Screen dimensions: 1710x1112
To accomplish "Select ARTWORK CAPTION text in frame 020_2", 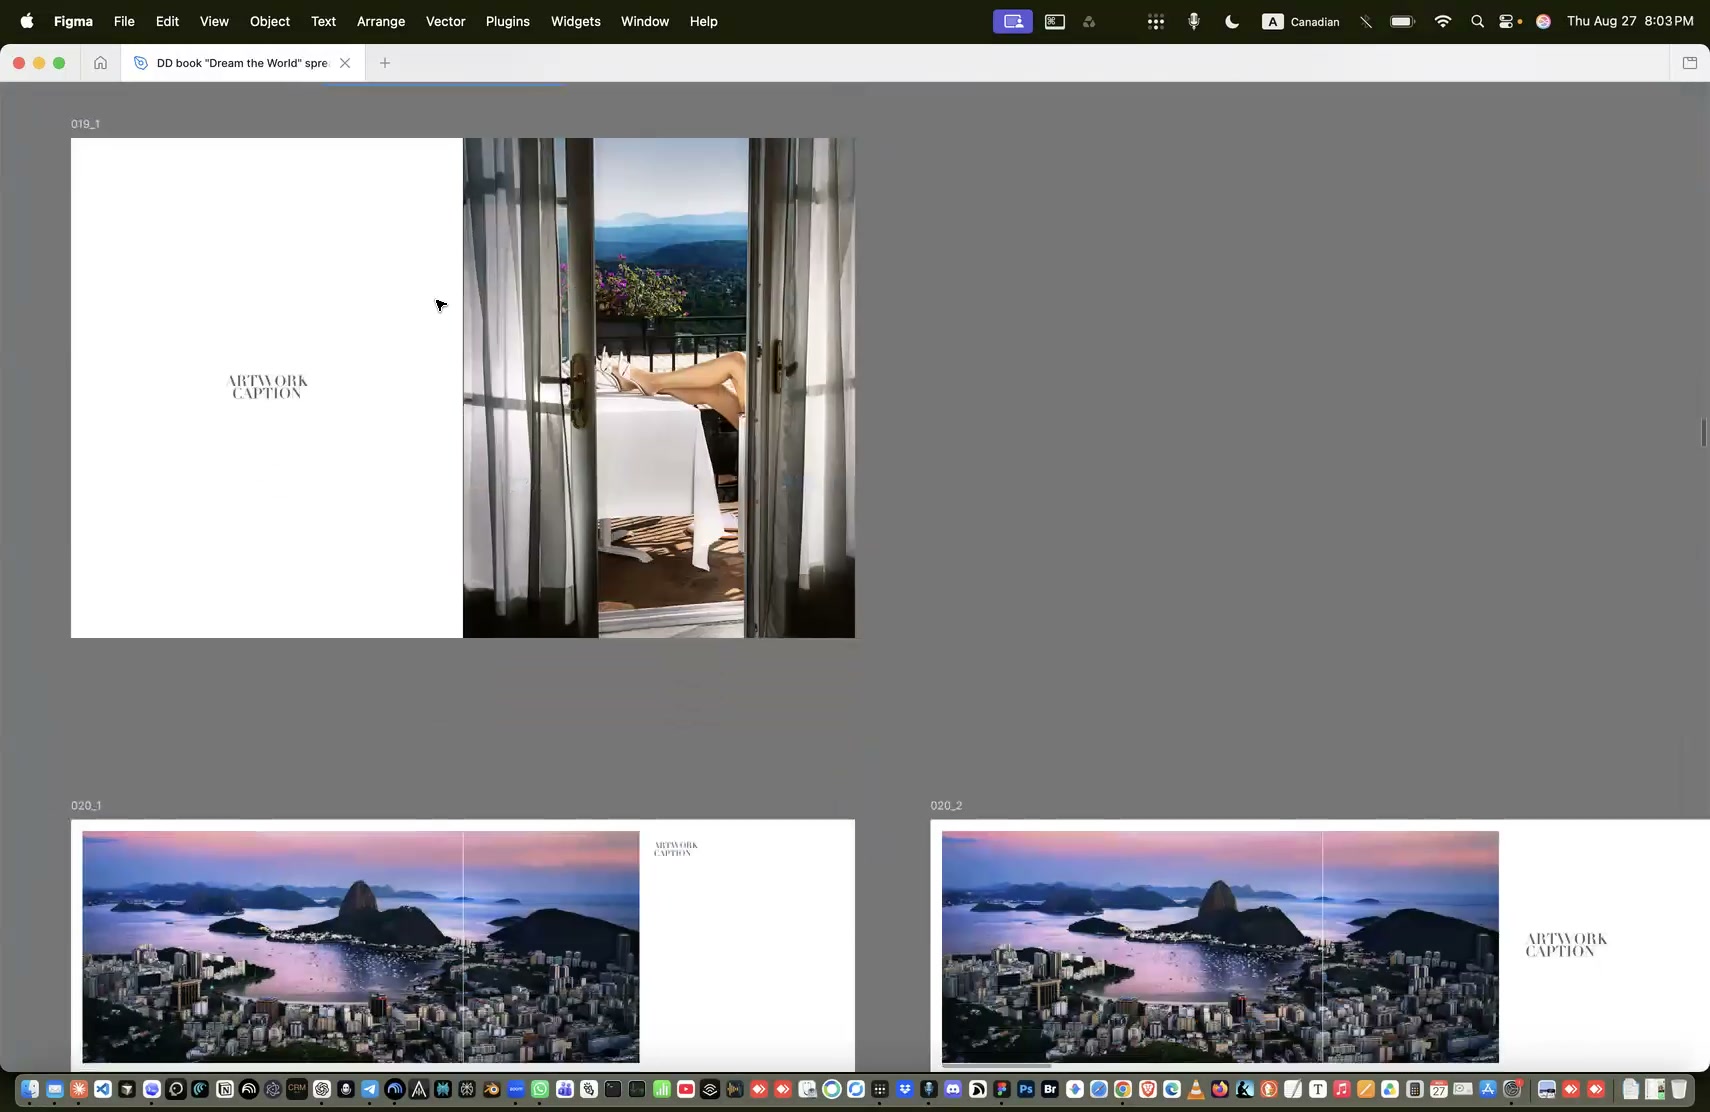I will point(1566,945).
